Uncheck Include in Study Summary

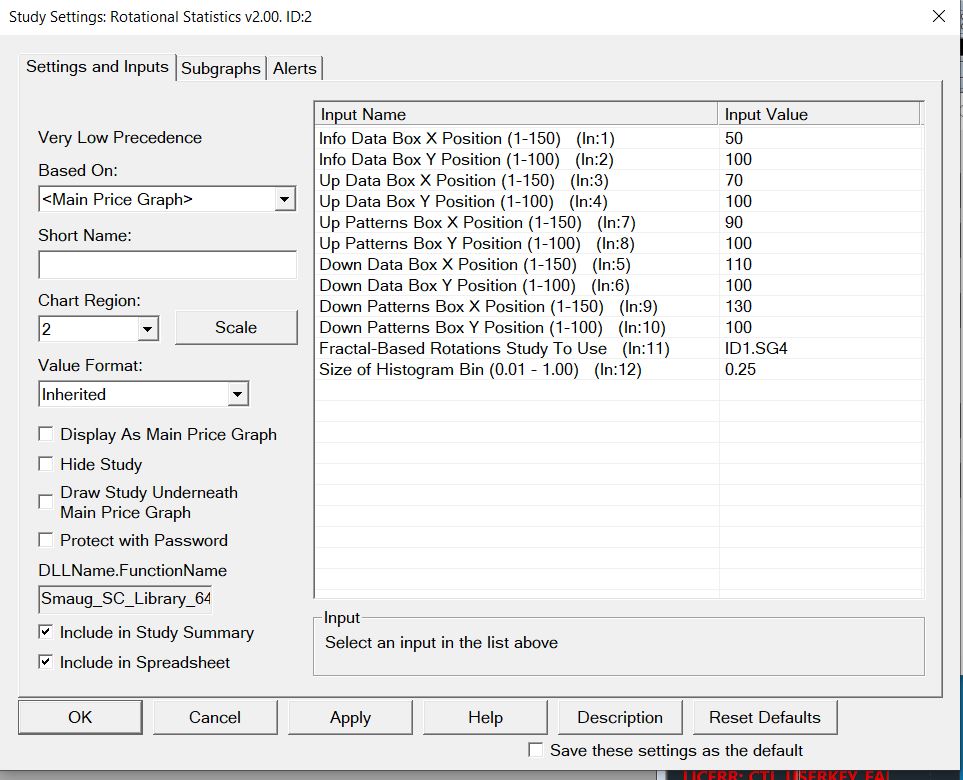45,632
